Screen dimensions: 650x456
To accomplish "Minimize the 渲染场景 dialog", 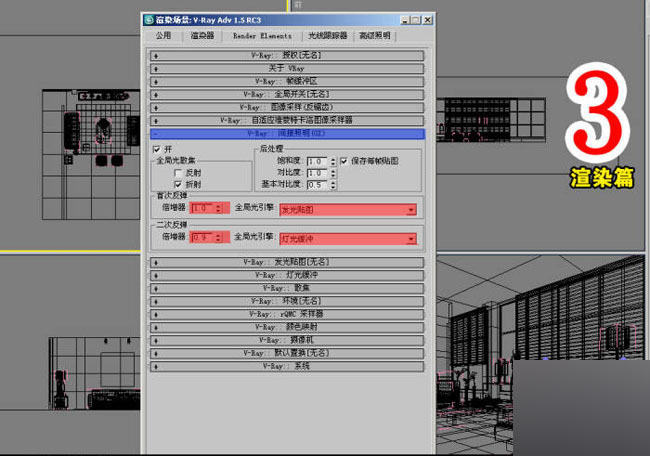I will pyautogui.click(x=405, y=20).
